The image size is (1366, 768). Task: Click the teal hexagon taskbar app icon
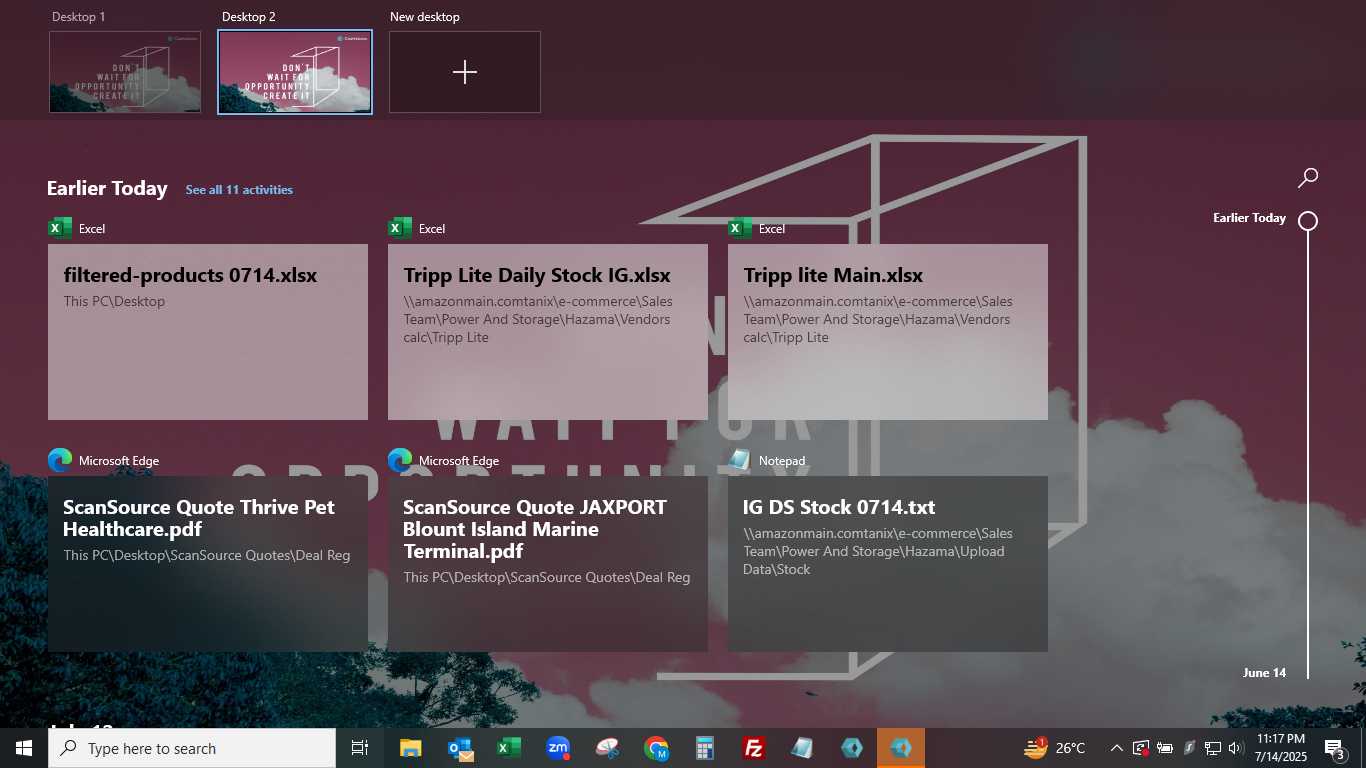[852, 748]
